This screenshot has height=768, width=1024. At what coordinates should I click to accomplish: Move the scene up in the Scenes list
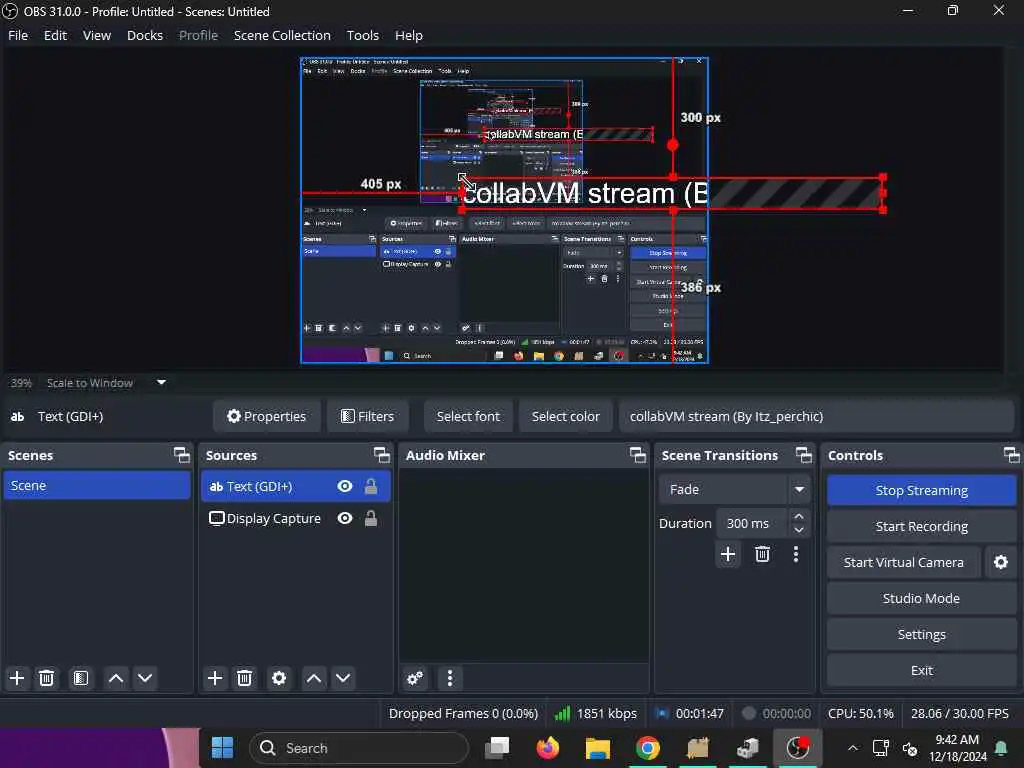[x=116, y=678]
